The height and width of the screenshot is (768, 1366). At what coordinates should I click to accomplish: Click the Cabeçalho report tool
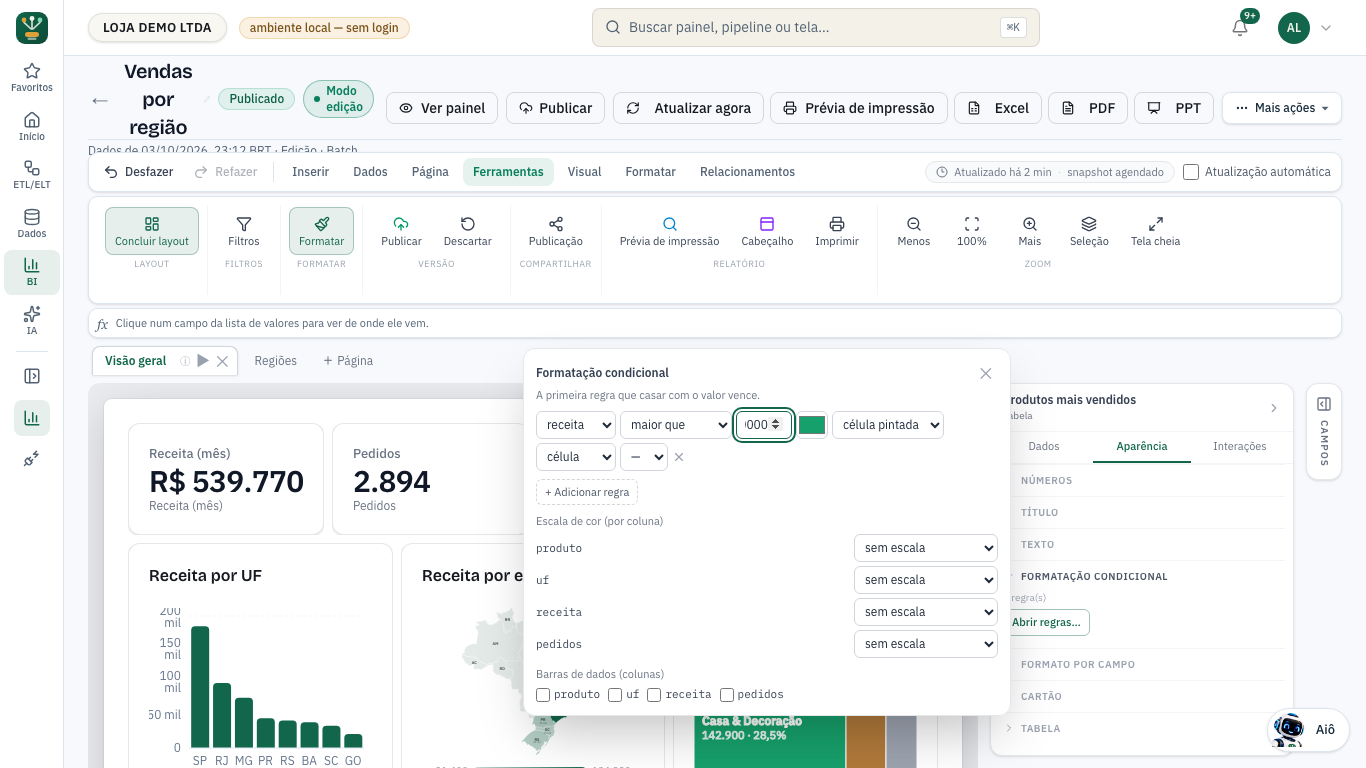point(767,231)
